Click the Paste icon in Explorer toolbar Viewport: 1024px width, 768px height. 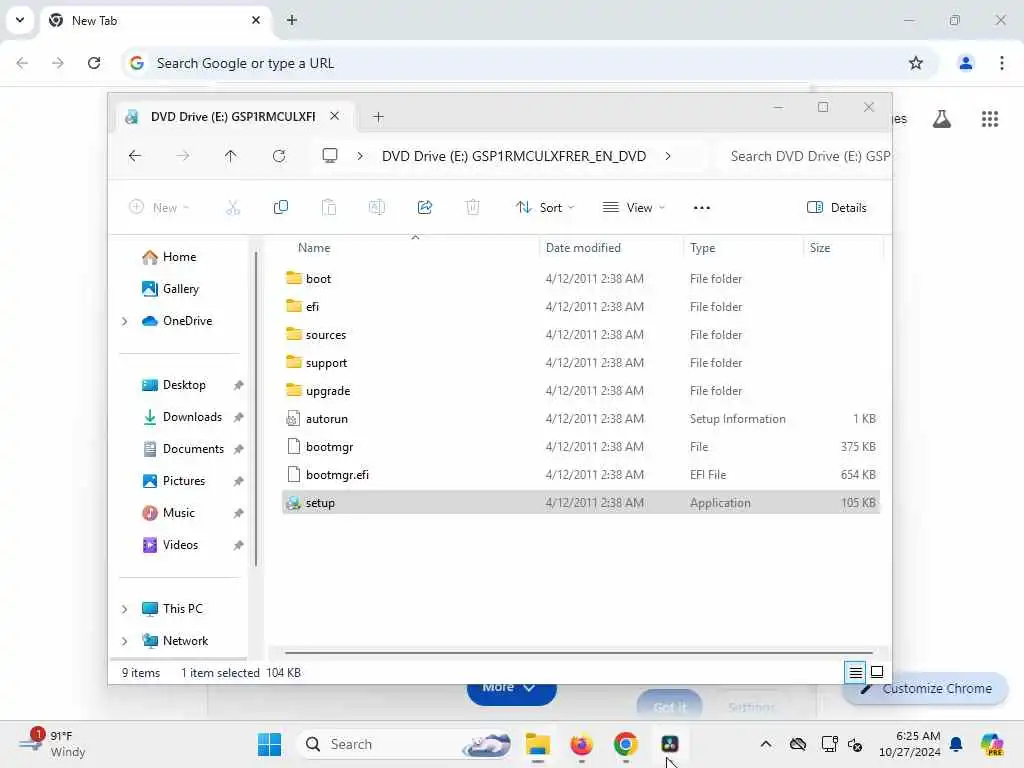tap(328, 208)
